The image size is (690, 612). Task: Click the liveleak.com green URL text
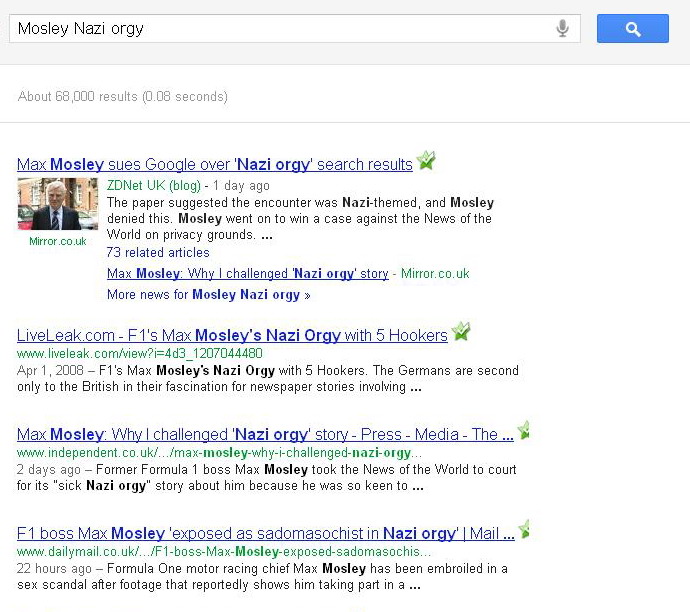coord(139,353)
